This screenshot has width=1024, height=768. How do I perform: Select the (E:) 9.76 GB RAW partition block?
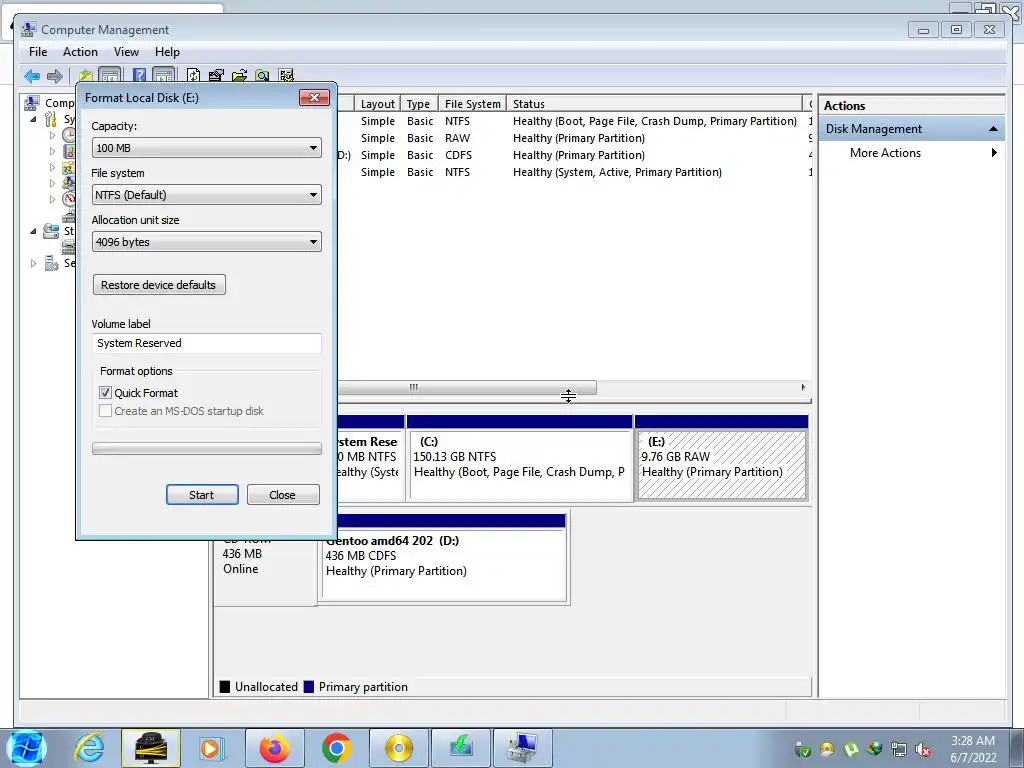(722, 465)
